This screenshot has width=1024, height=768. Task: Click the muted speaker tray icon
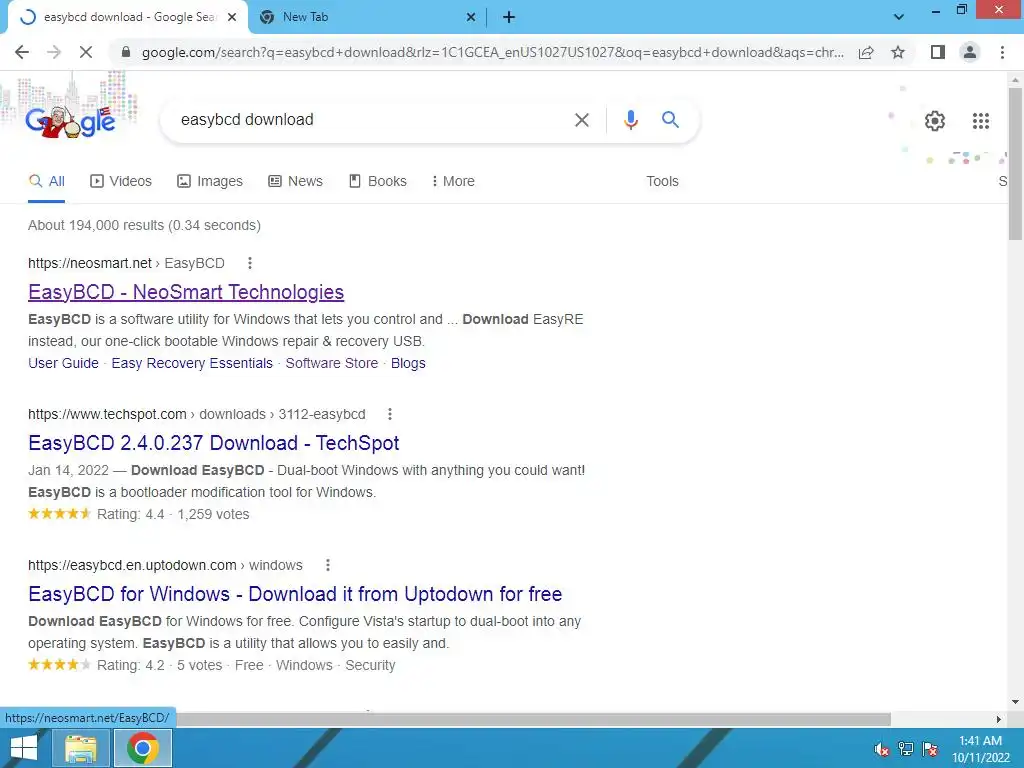click(881, 749)
